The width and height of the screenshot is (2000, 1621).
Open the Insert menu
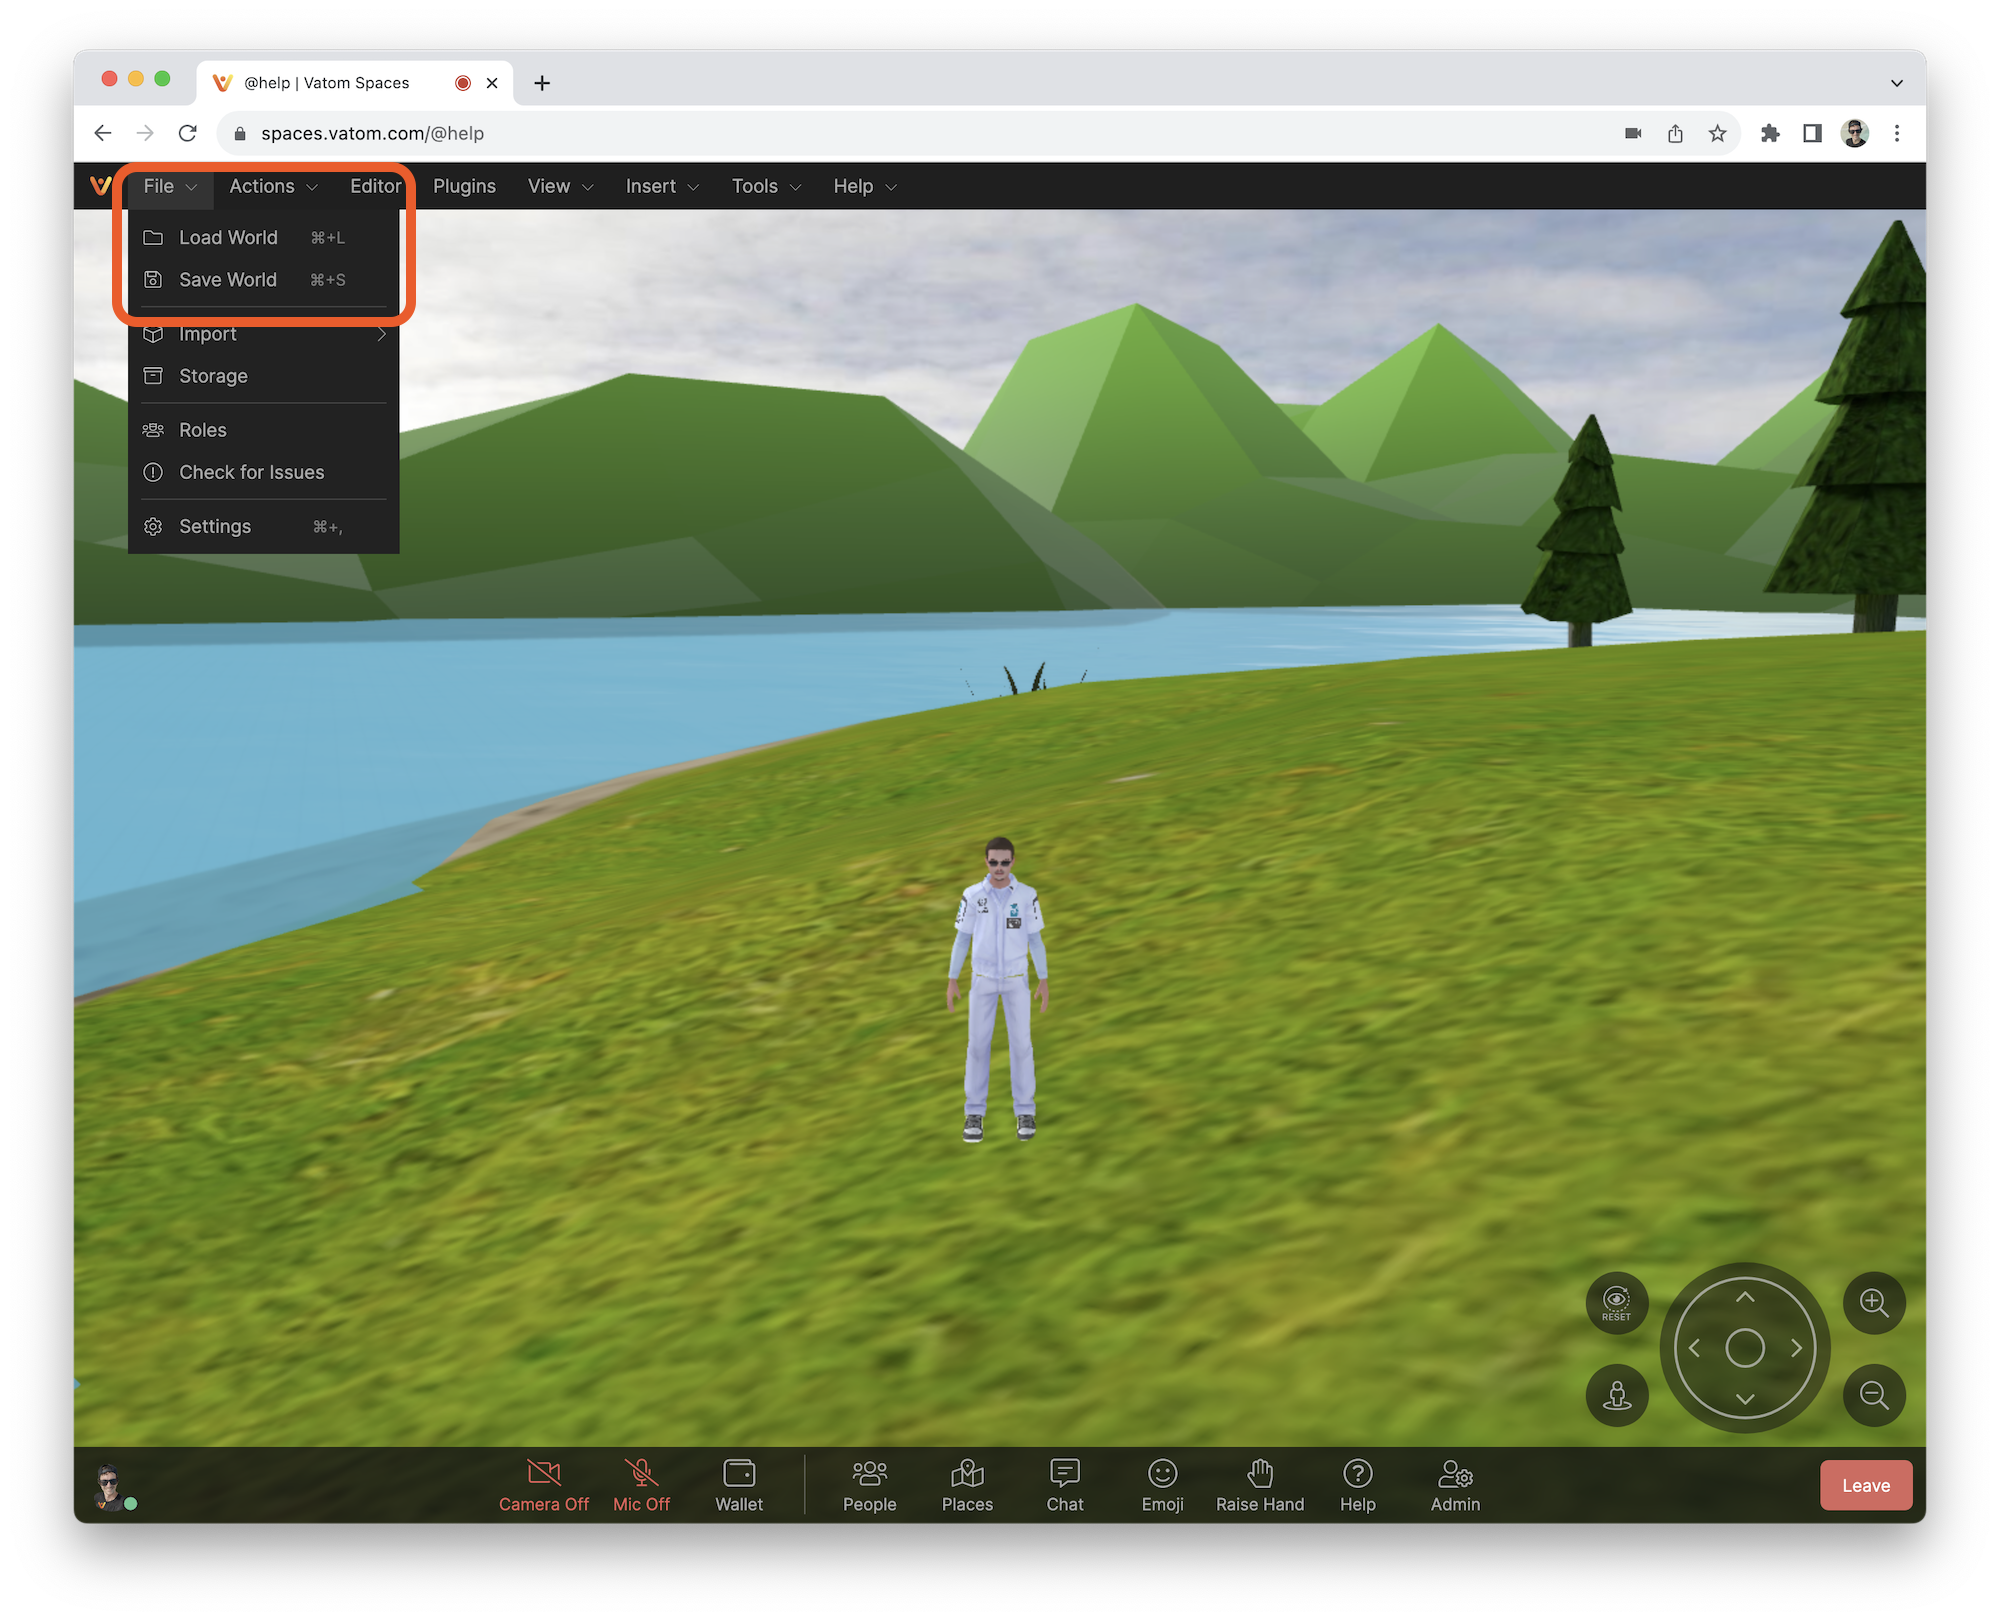662,186
